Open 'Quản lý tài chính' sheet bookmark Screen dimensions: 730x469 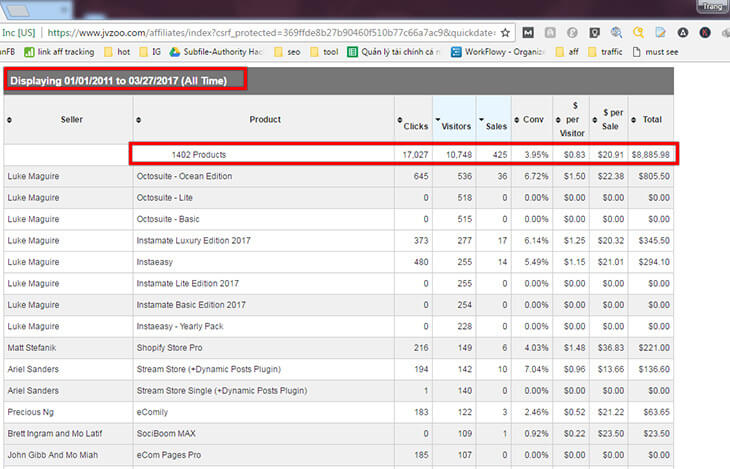click(x=394, y=52)
